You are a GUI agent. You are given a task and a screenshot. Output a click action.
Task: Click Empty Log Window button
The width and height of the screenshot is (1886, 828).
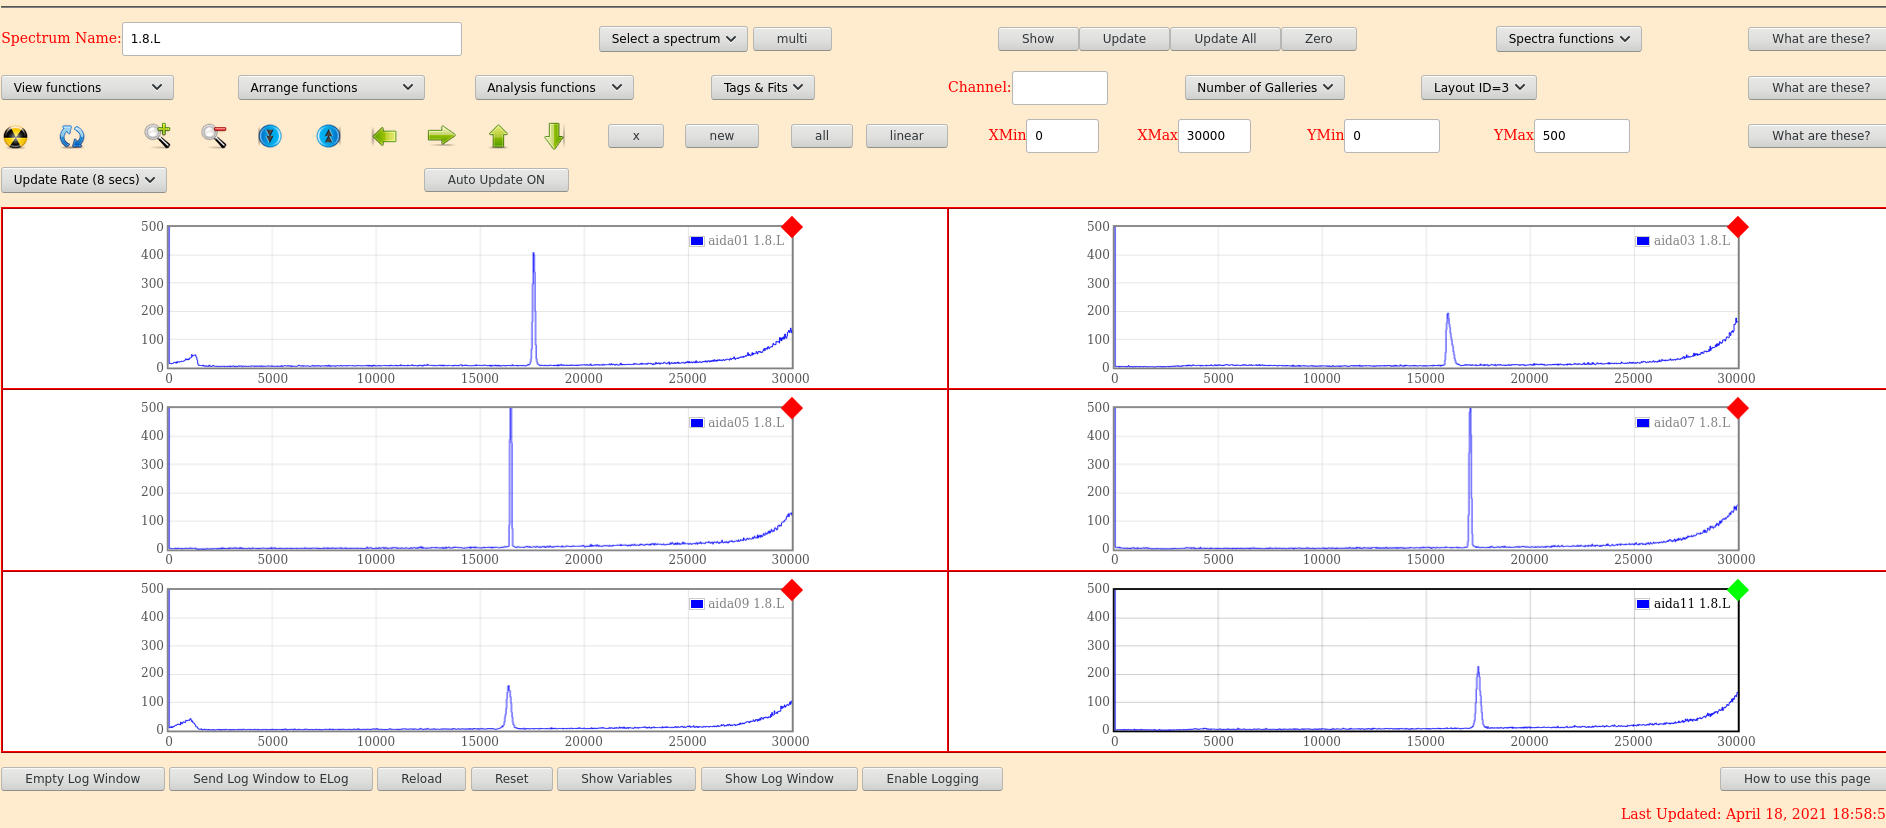tap(83, 779)
